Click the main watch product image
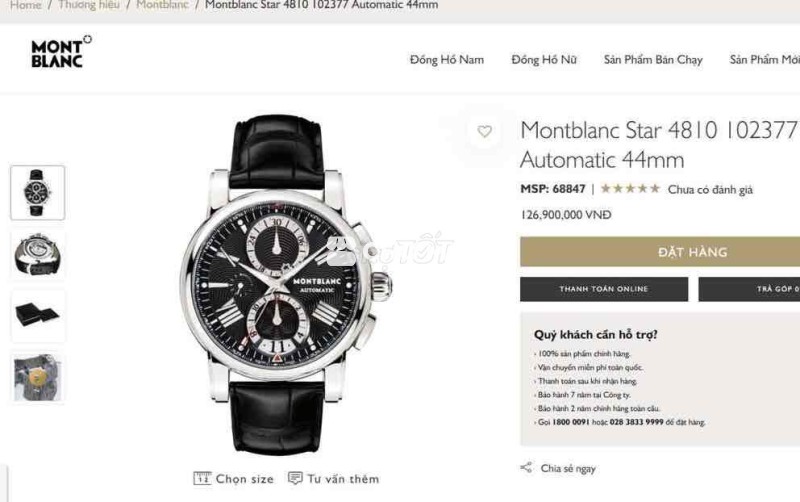 286,284
